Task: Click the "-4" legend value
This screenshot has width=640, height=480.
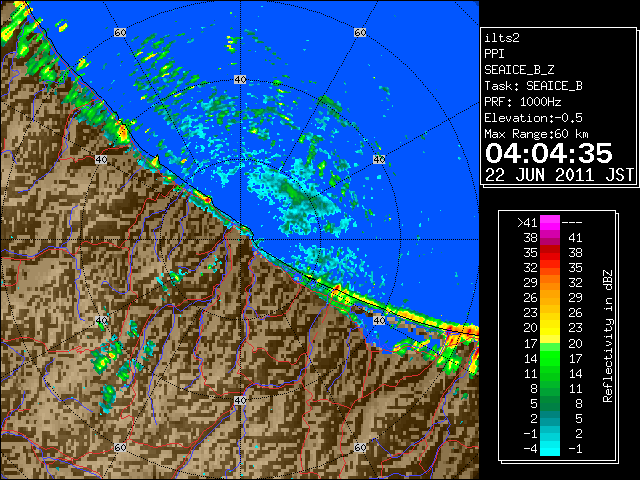Action: 530,449
